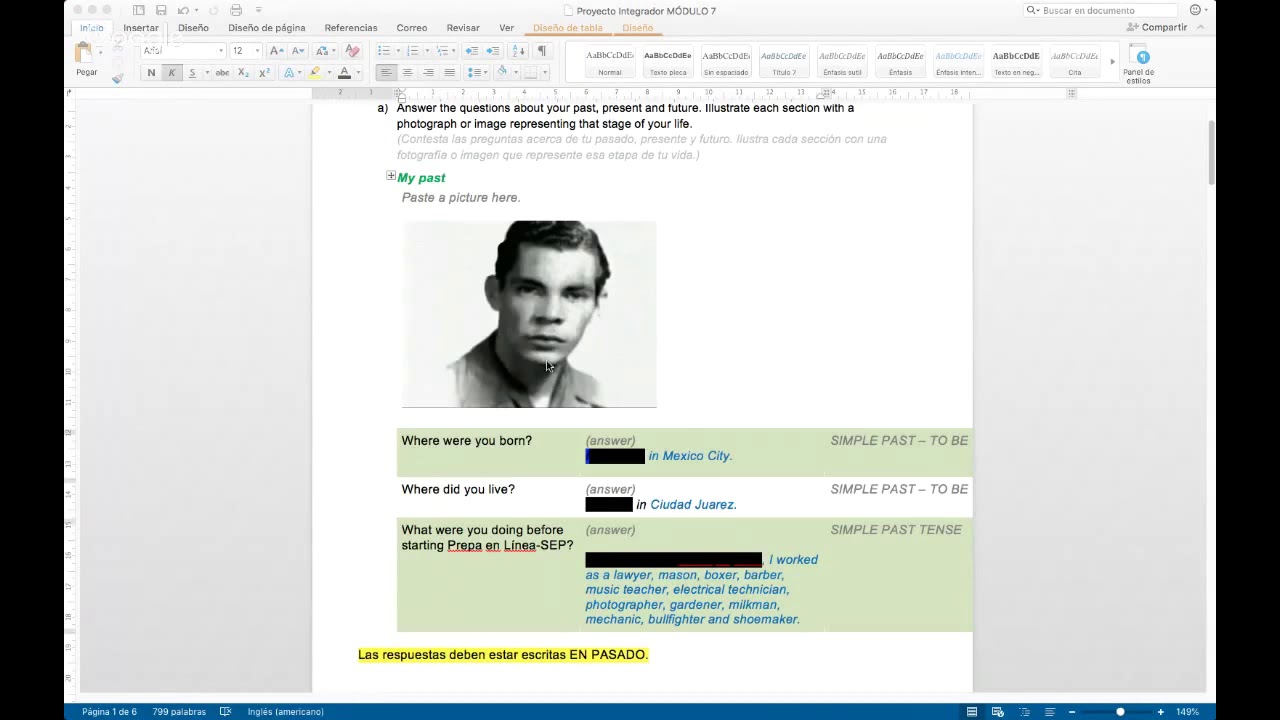Click the multilevel list icon

(441, 50)
